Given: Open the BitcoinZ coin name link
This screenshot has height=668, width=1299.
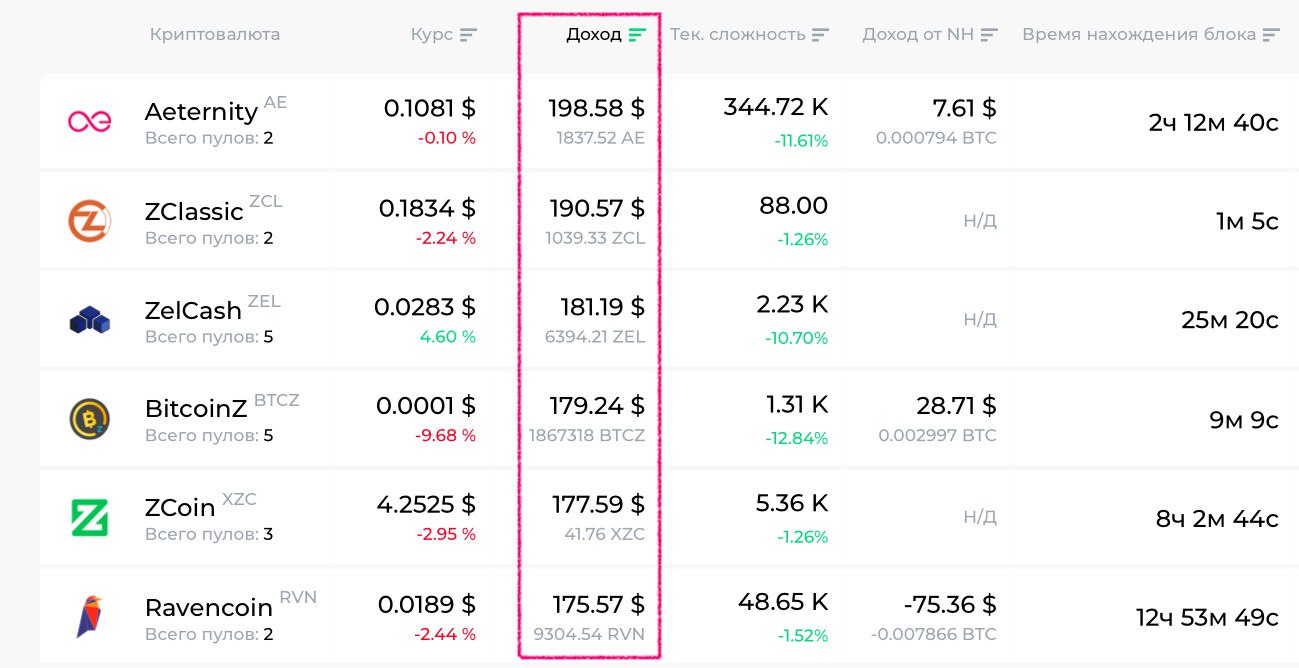Looking at the screenshot, I should [196, 409].
